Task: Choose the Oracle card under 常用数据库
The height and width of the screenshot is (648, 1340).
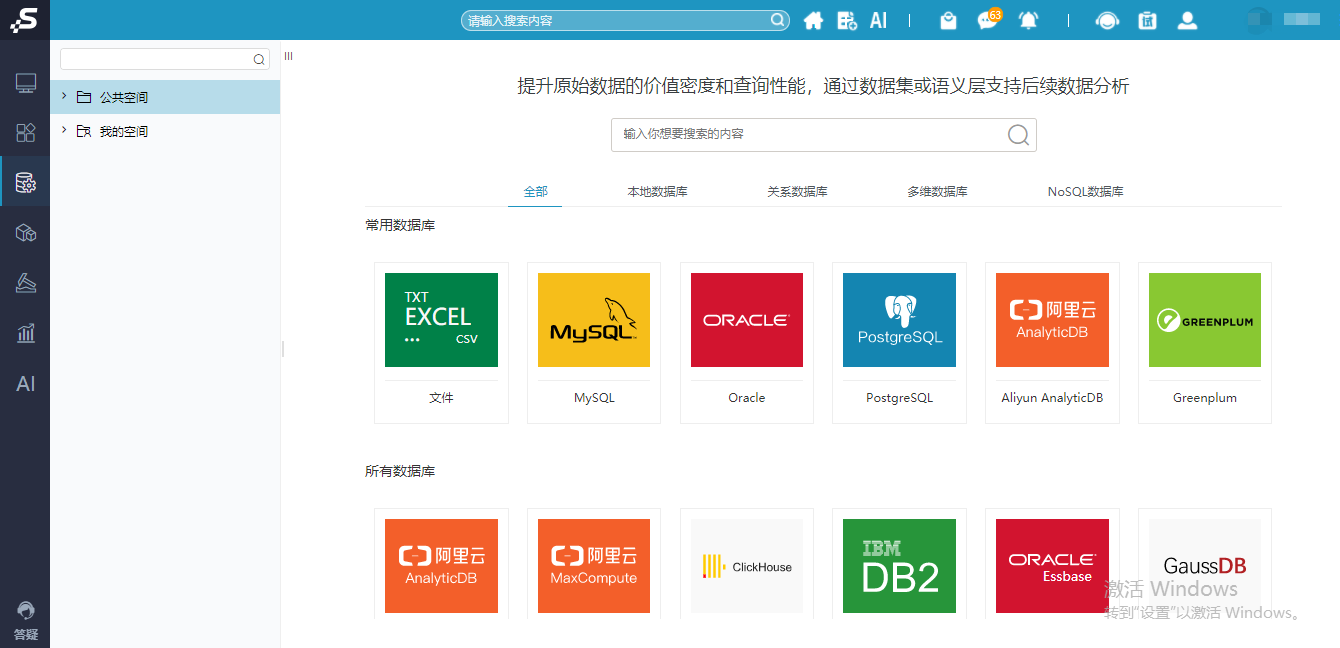Action: pyautogui.click(x=747, y=343)
